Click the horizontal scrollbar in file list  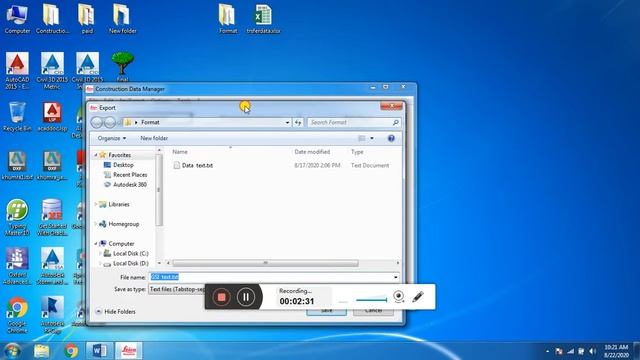pyautogui.click(x=265, y=263)
